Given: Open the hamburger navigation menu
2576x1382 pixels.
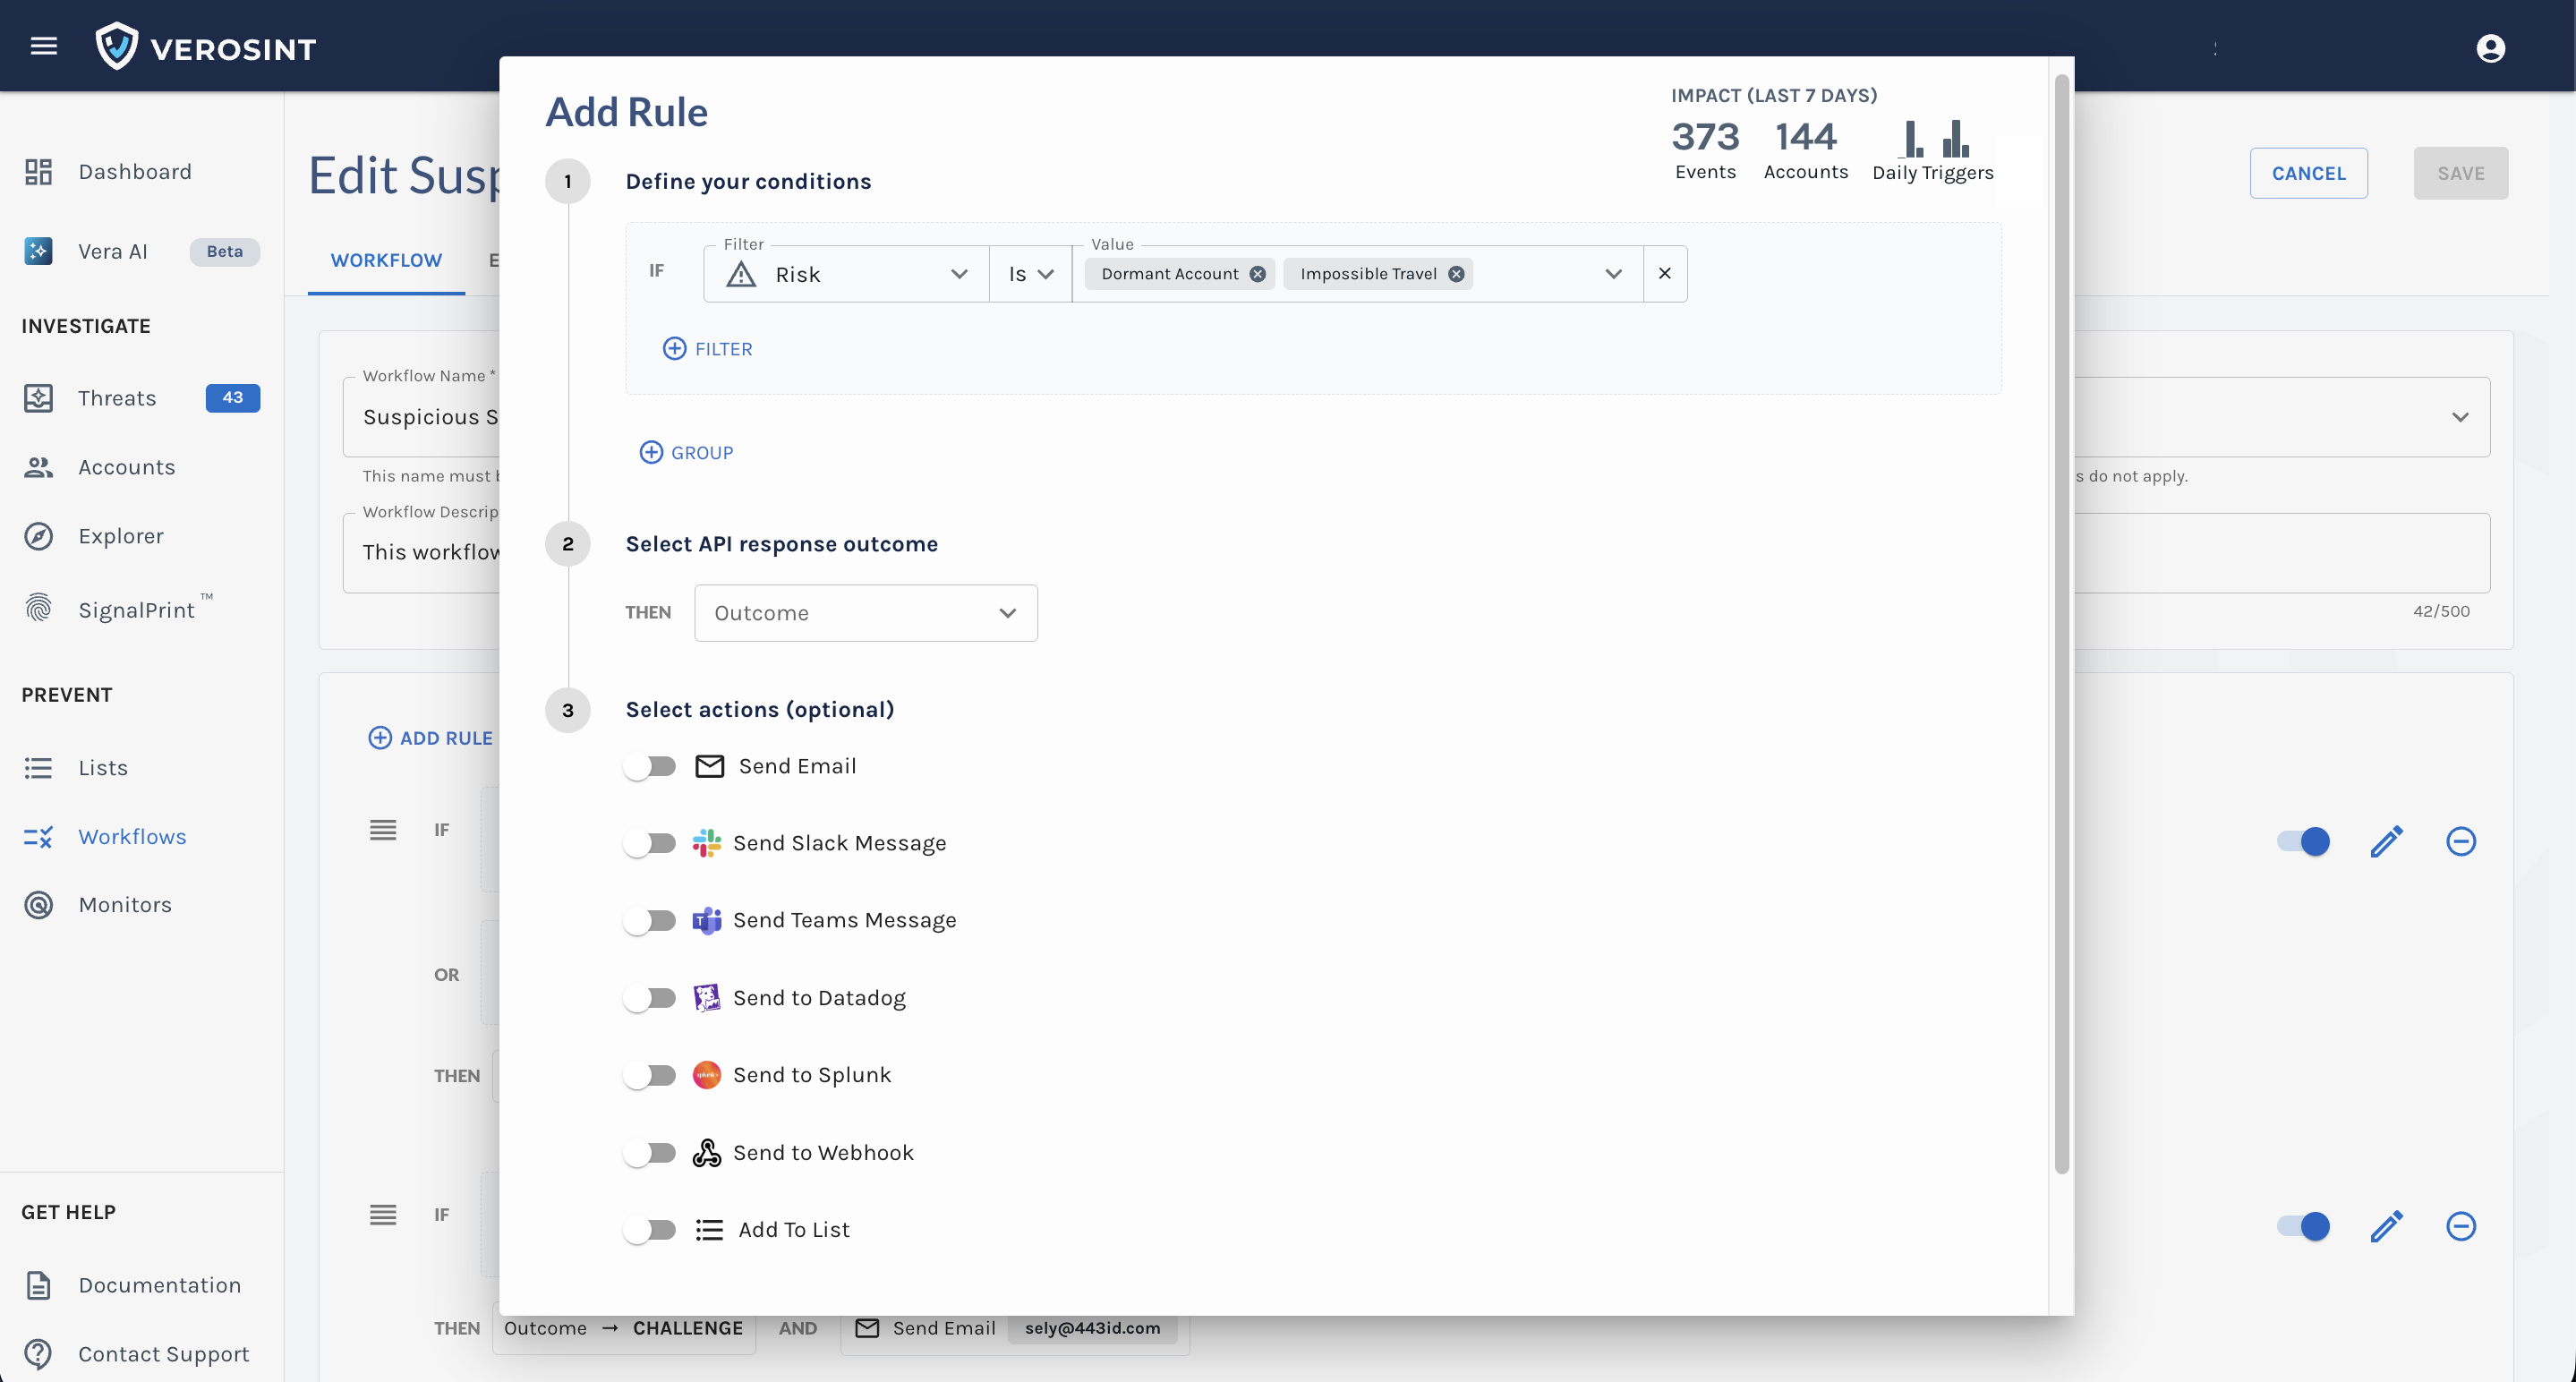Looking at the screenshot, I should pos(43,46).
